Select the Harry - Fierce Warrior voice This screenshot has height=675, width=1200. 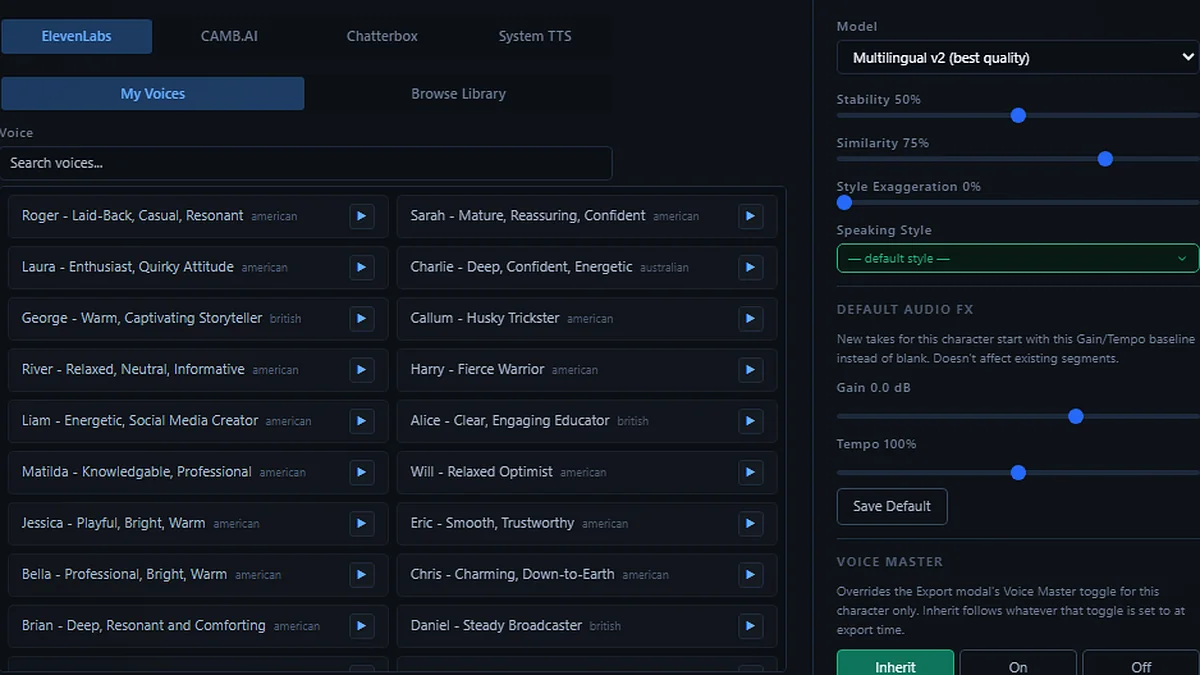click(587, 369)
